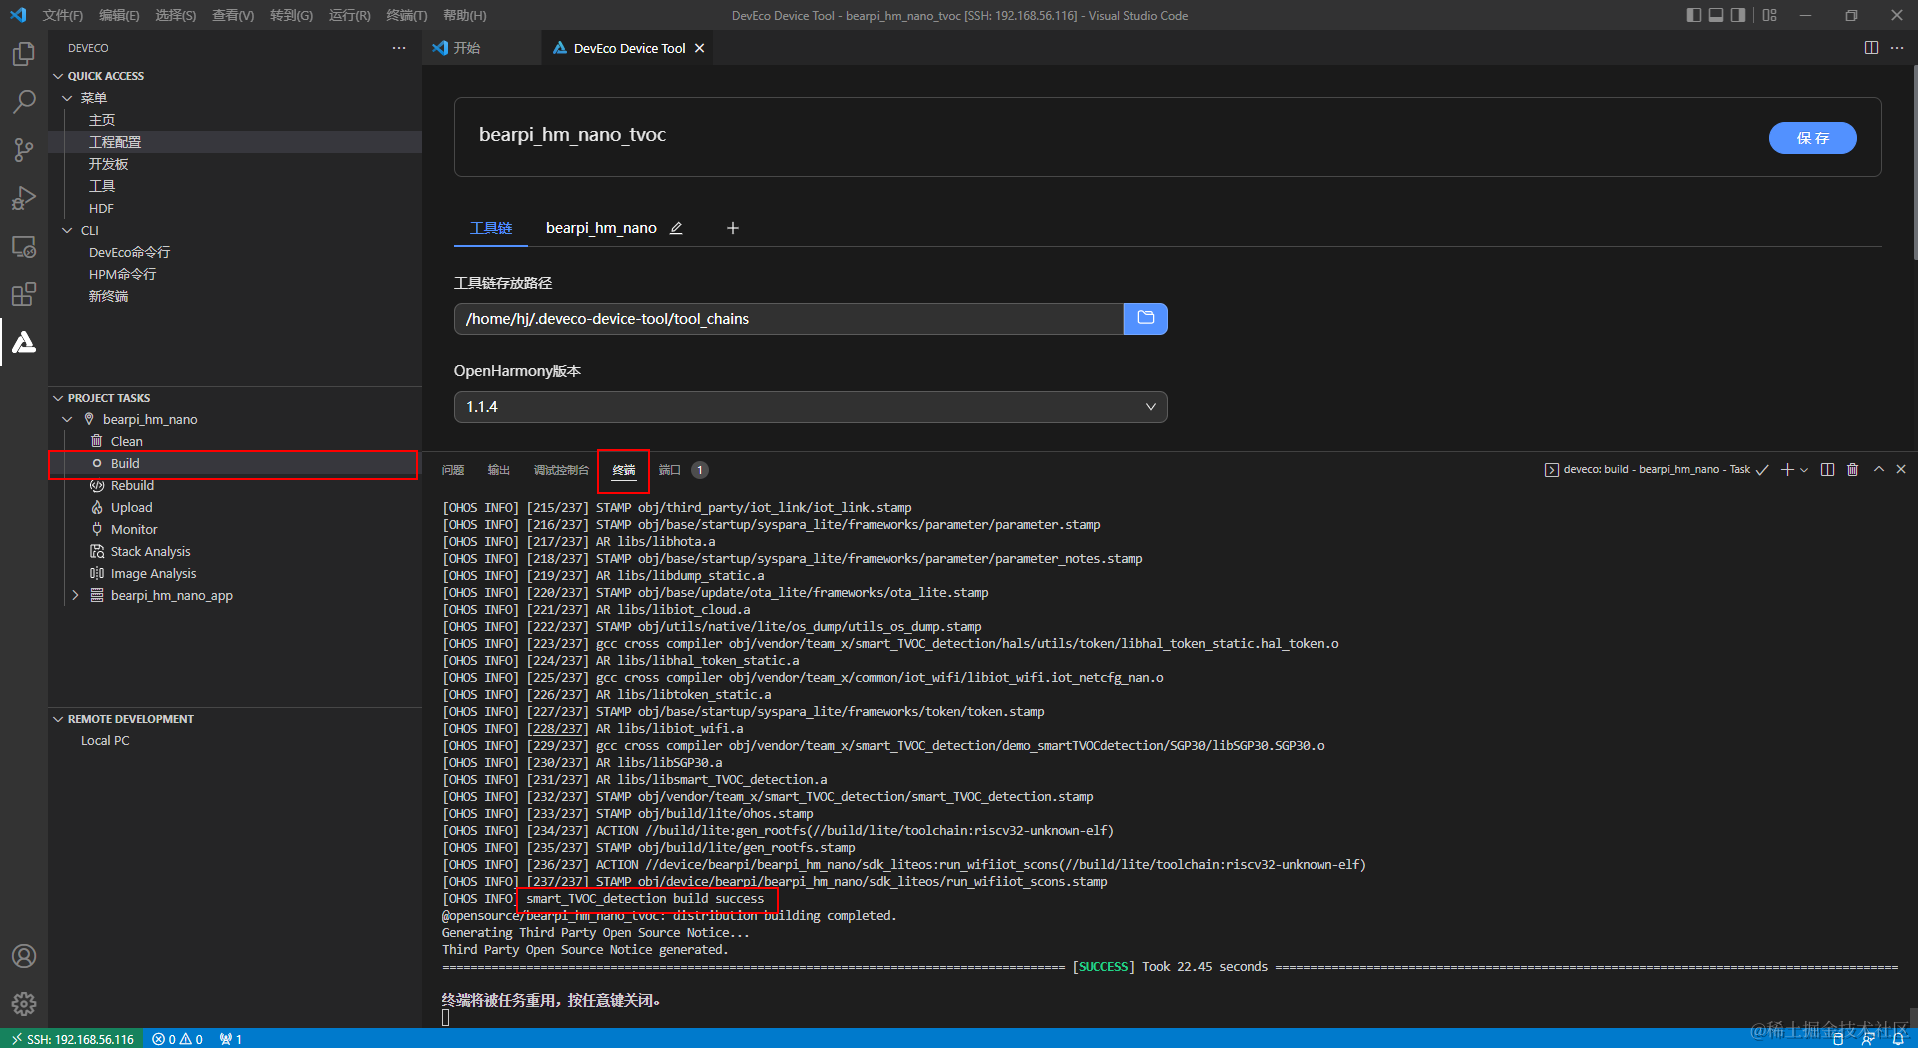Collapse the bearpi_hm_nano task tree
Screen dimensions: 1918x1048
tap(67, 420)
